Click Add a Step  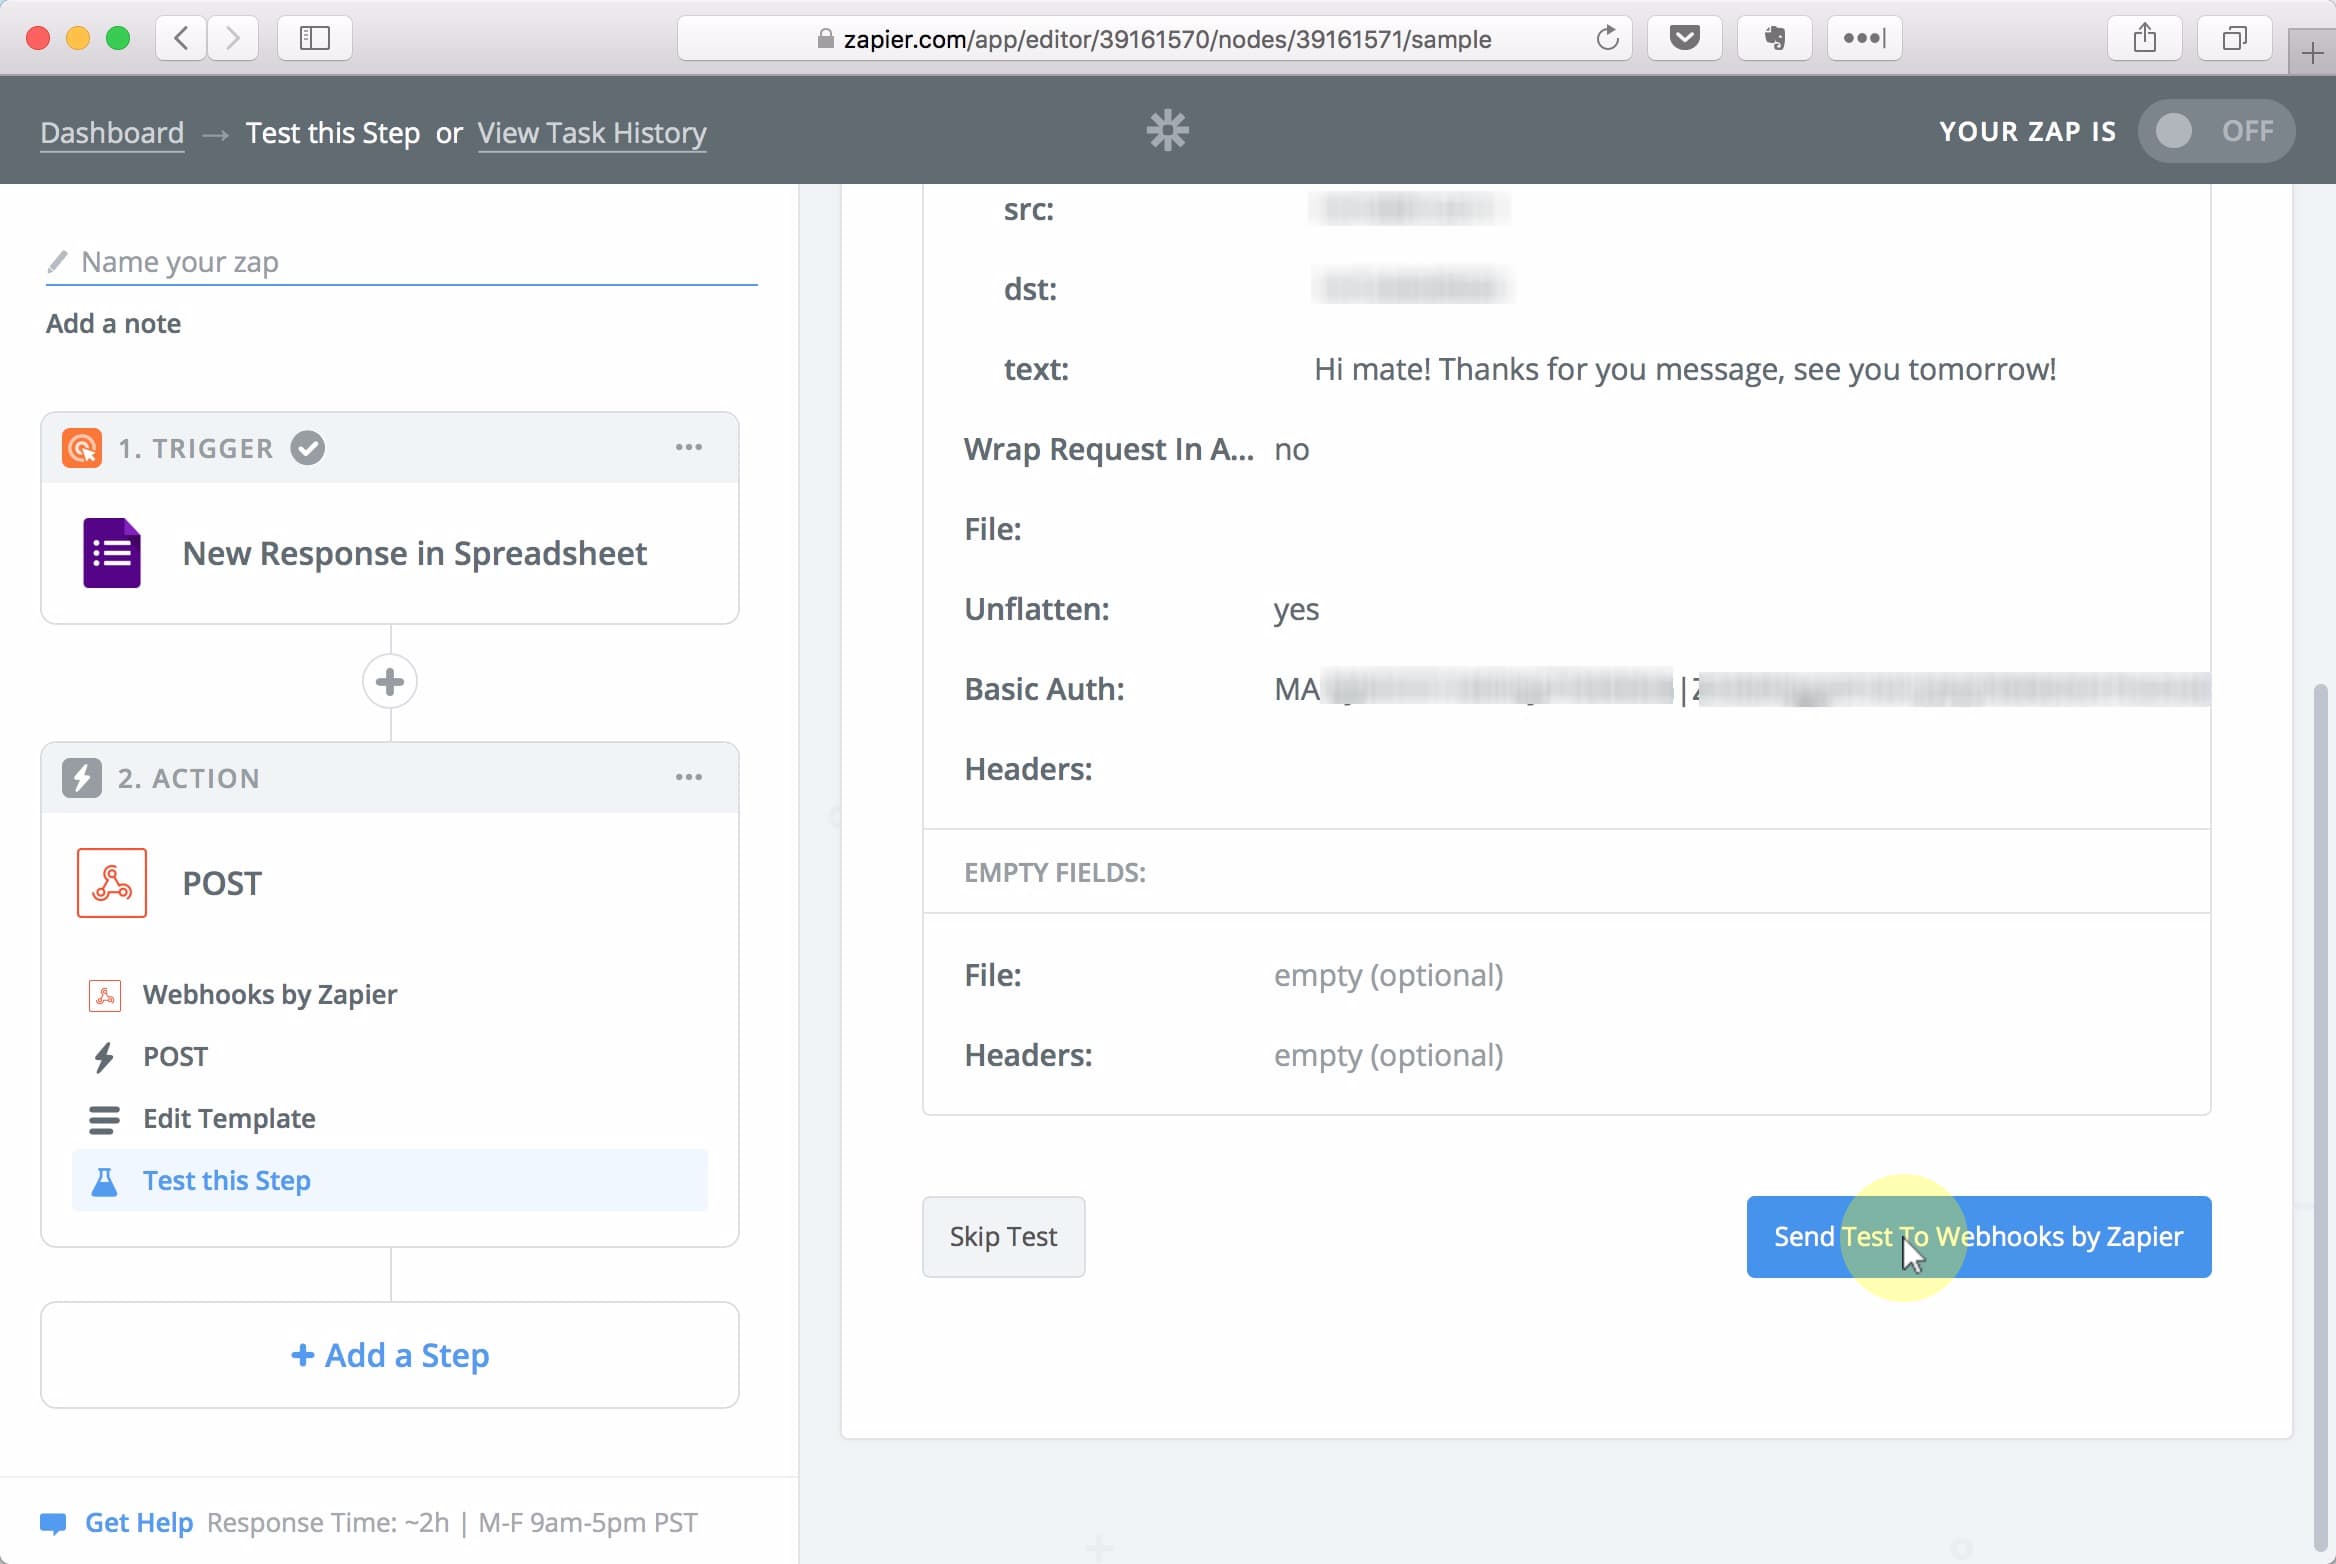[390, 1355]
